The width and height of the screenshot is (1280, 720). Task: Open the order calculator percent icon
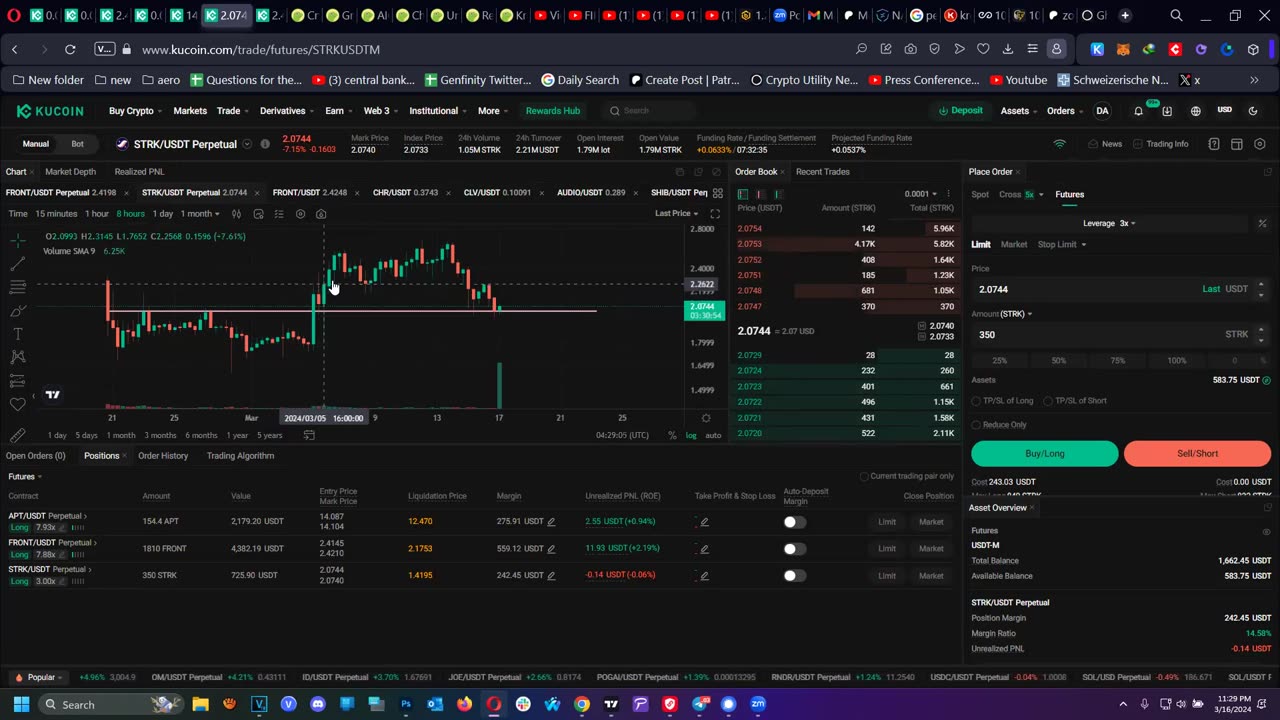coord(1262,224)
